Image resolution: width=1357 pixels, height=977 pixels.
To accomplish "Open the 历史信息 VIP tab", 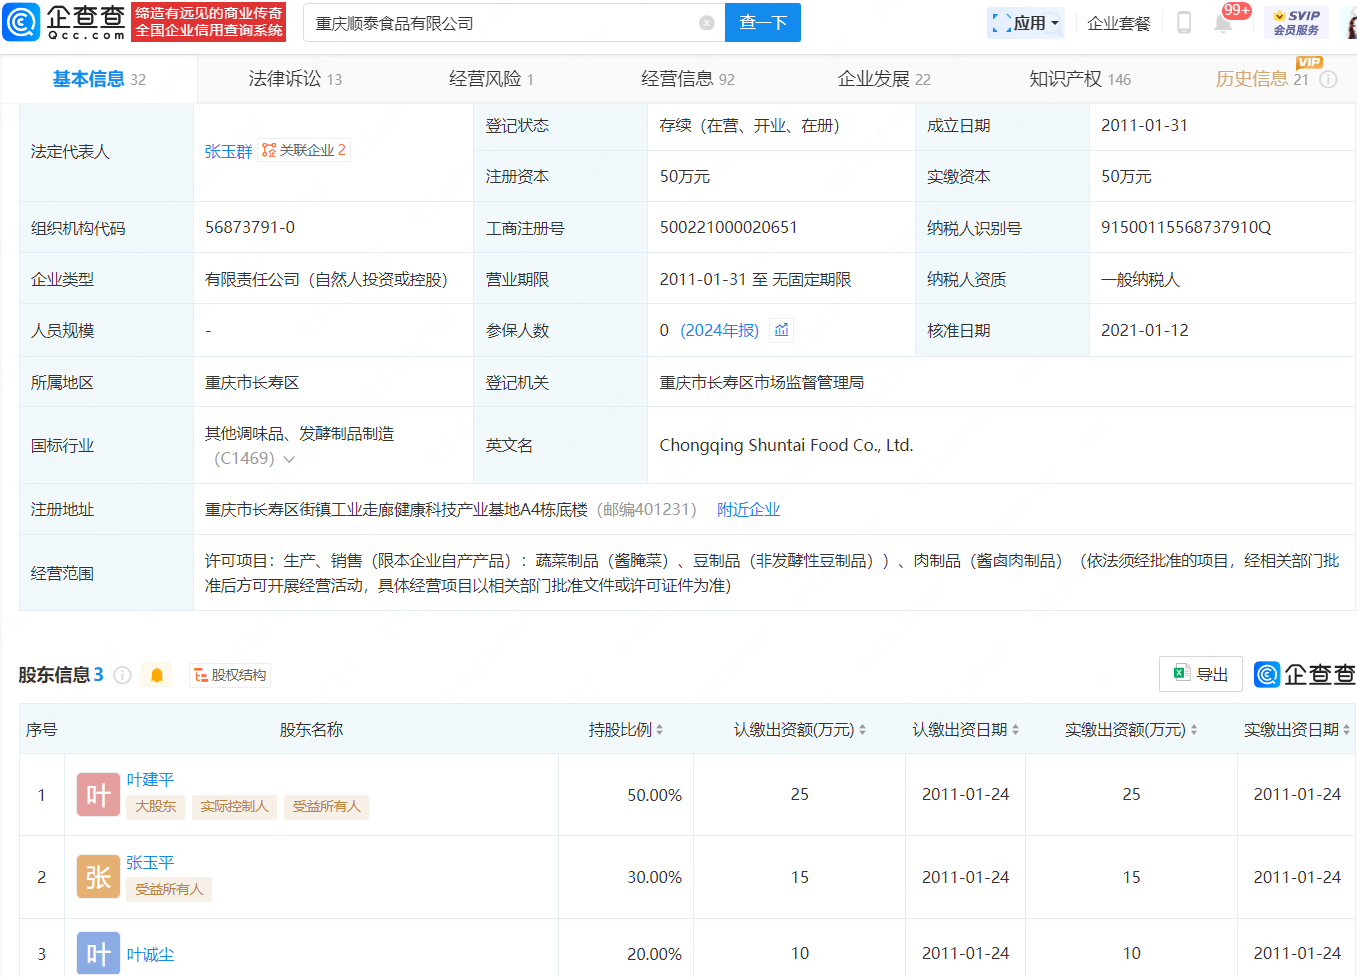I will click(x=1262, y=79).
